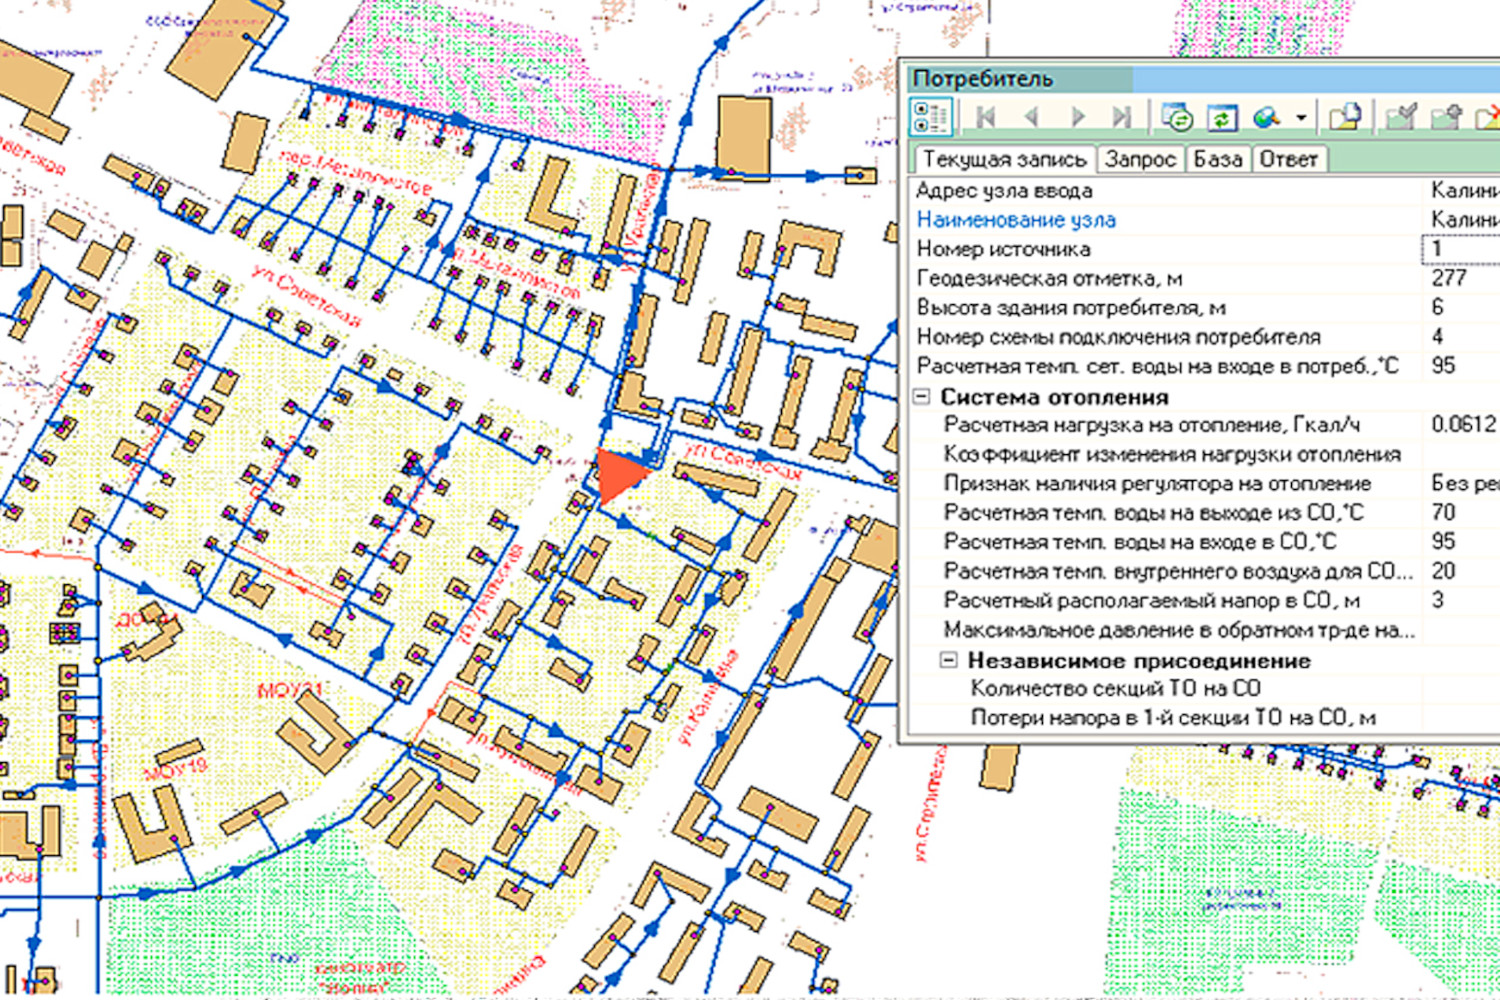Select Расчетная нагрузка на отопление label
1500x1000 pixels.
click(x=1151, y=425)
